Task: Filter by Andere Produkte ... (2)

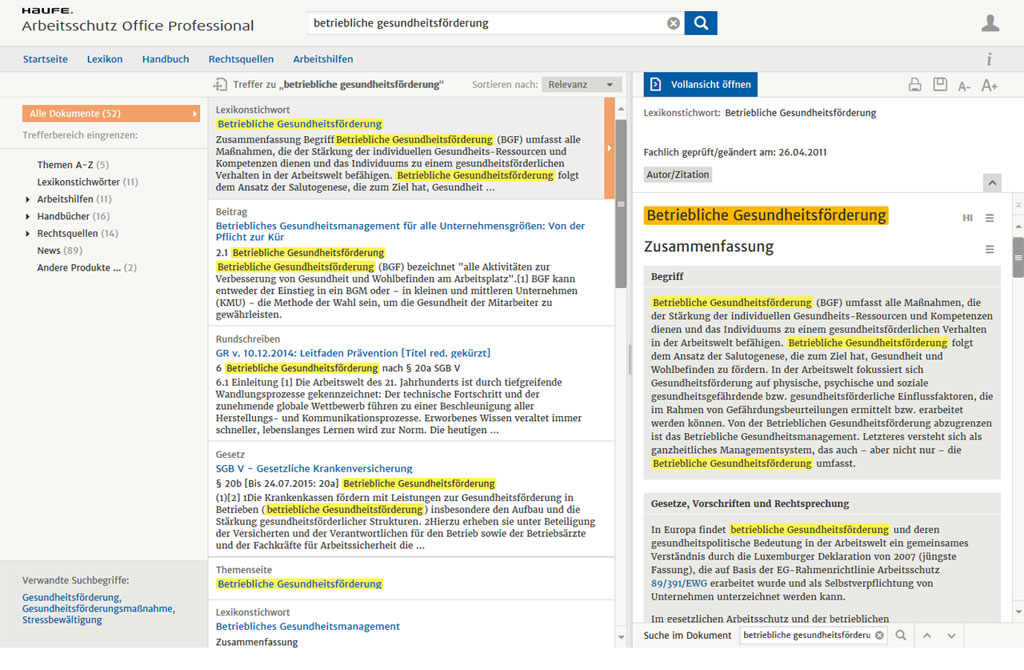Action: tap(87, 267)
